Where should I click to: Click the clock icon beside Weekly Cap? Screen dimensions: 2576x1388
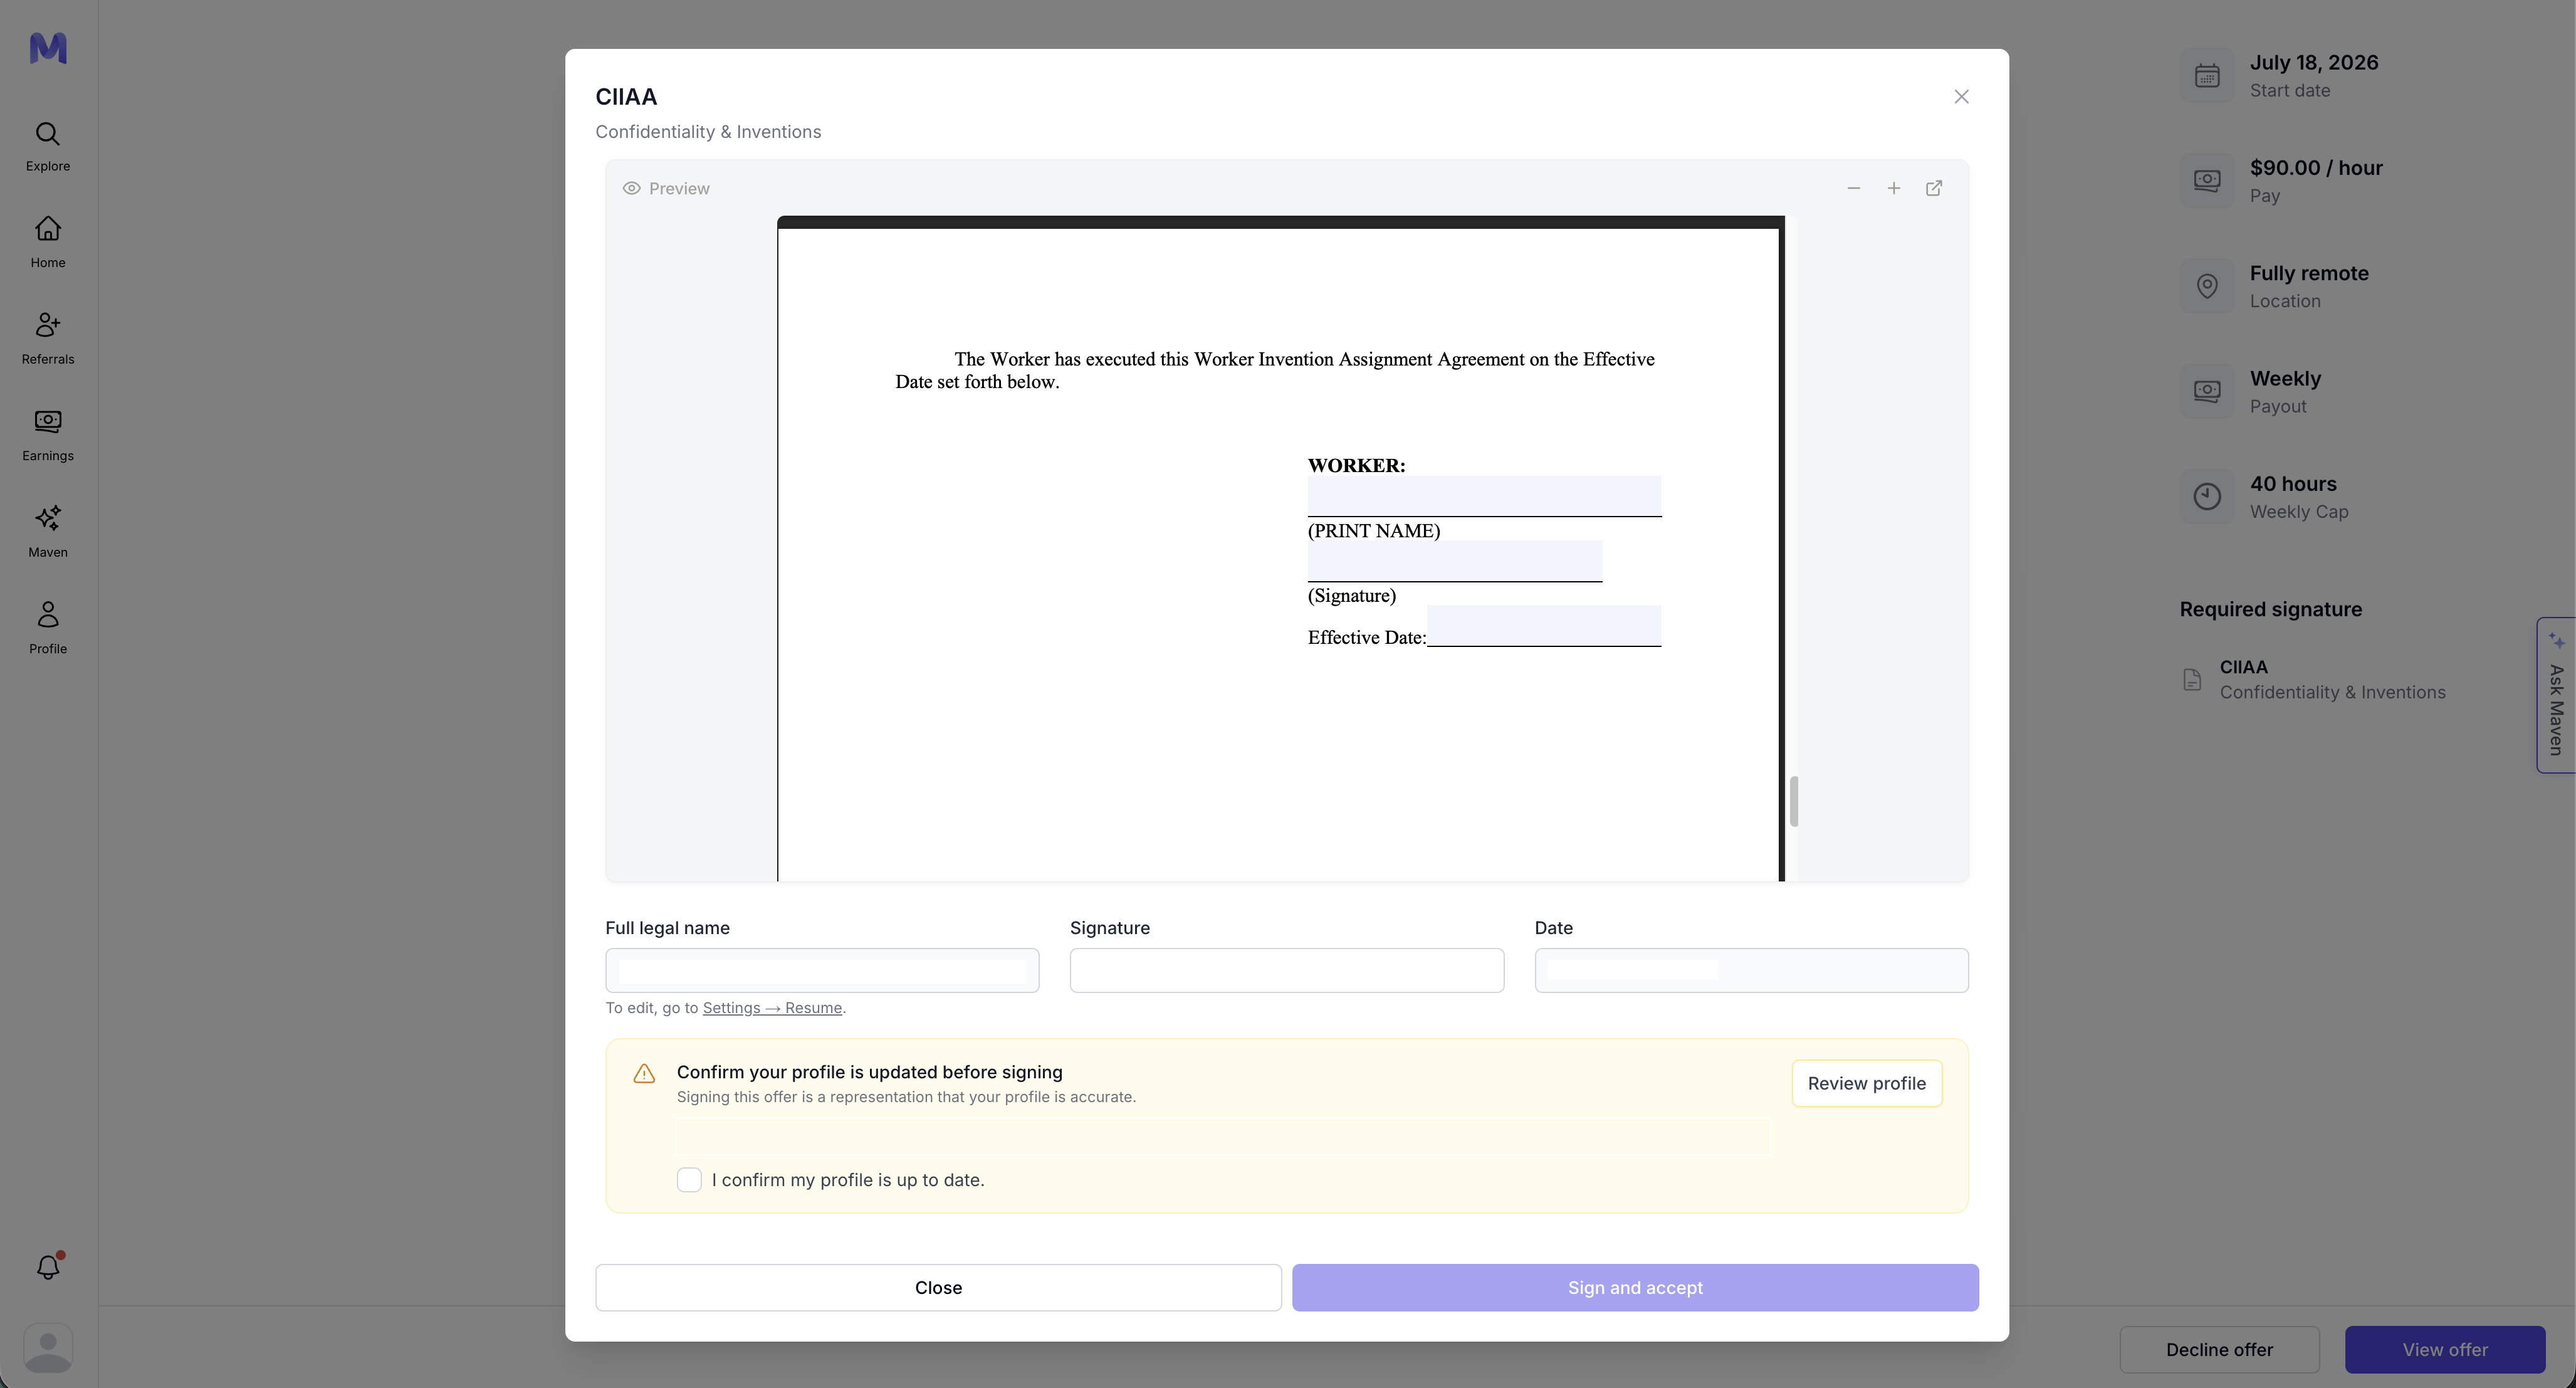click(x=2207, y=497)
